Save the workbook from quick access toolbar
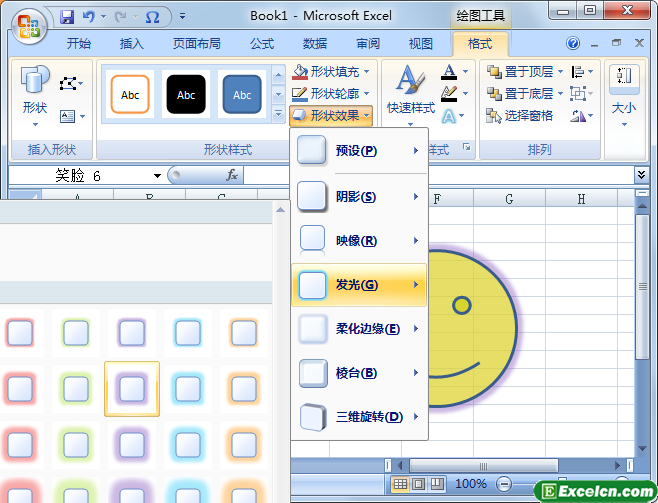 coord(67,17)
